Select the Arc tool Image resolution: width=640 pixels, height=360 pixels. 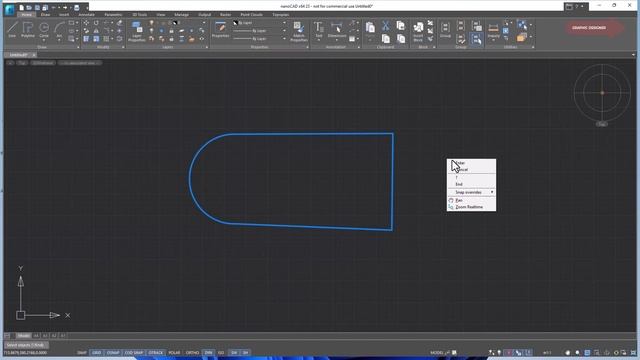click(x=59, y=29)
